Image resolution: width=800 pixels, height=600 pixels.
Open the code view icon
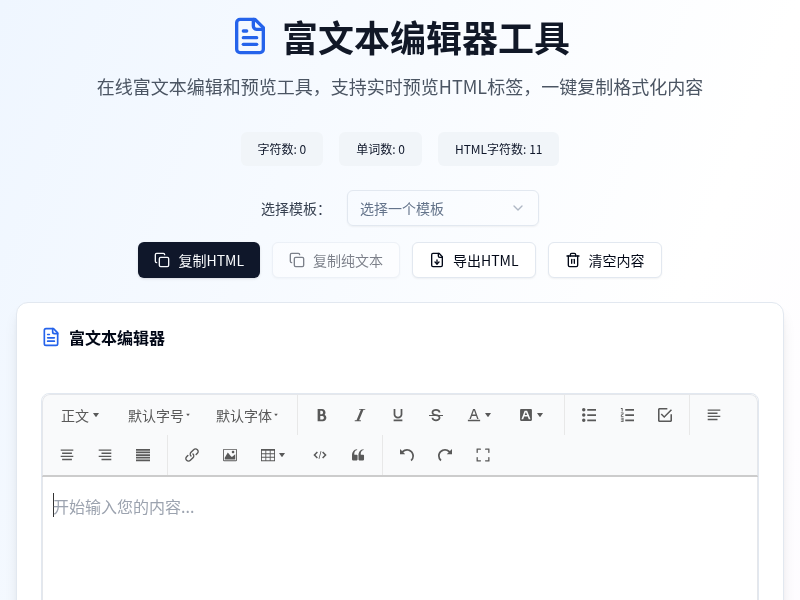pos(320,455)
